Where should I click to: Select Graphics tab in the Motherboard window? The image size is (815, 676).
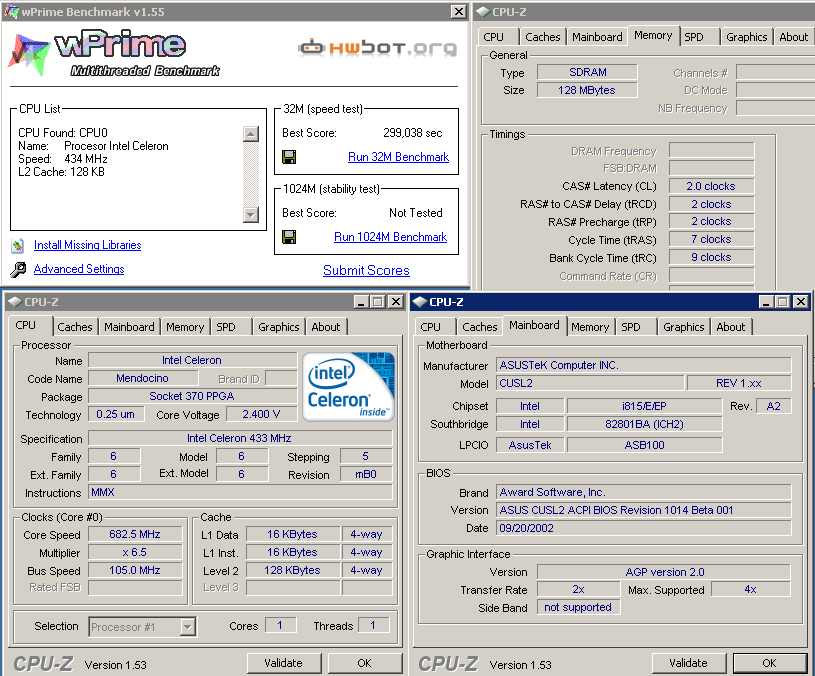[x=683, y=327]
